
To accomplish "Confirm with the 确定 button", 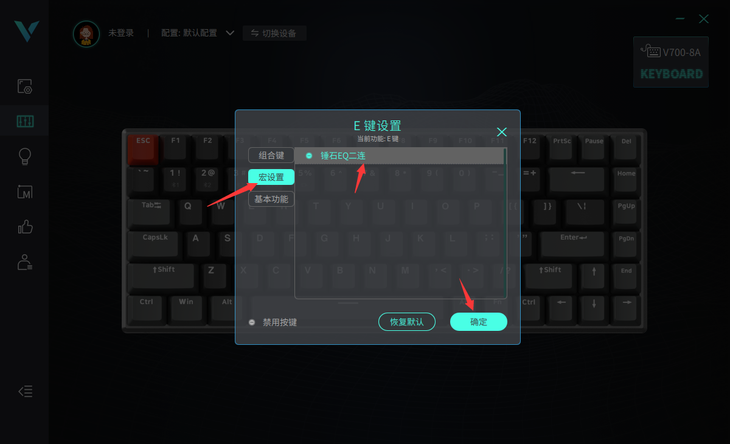I will point(479,322).
